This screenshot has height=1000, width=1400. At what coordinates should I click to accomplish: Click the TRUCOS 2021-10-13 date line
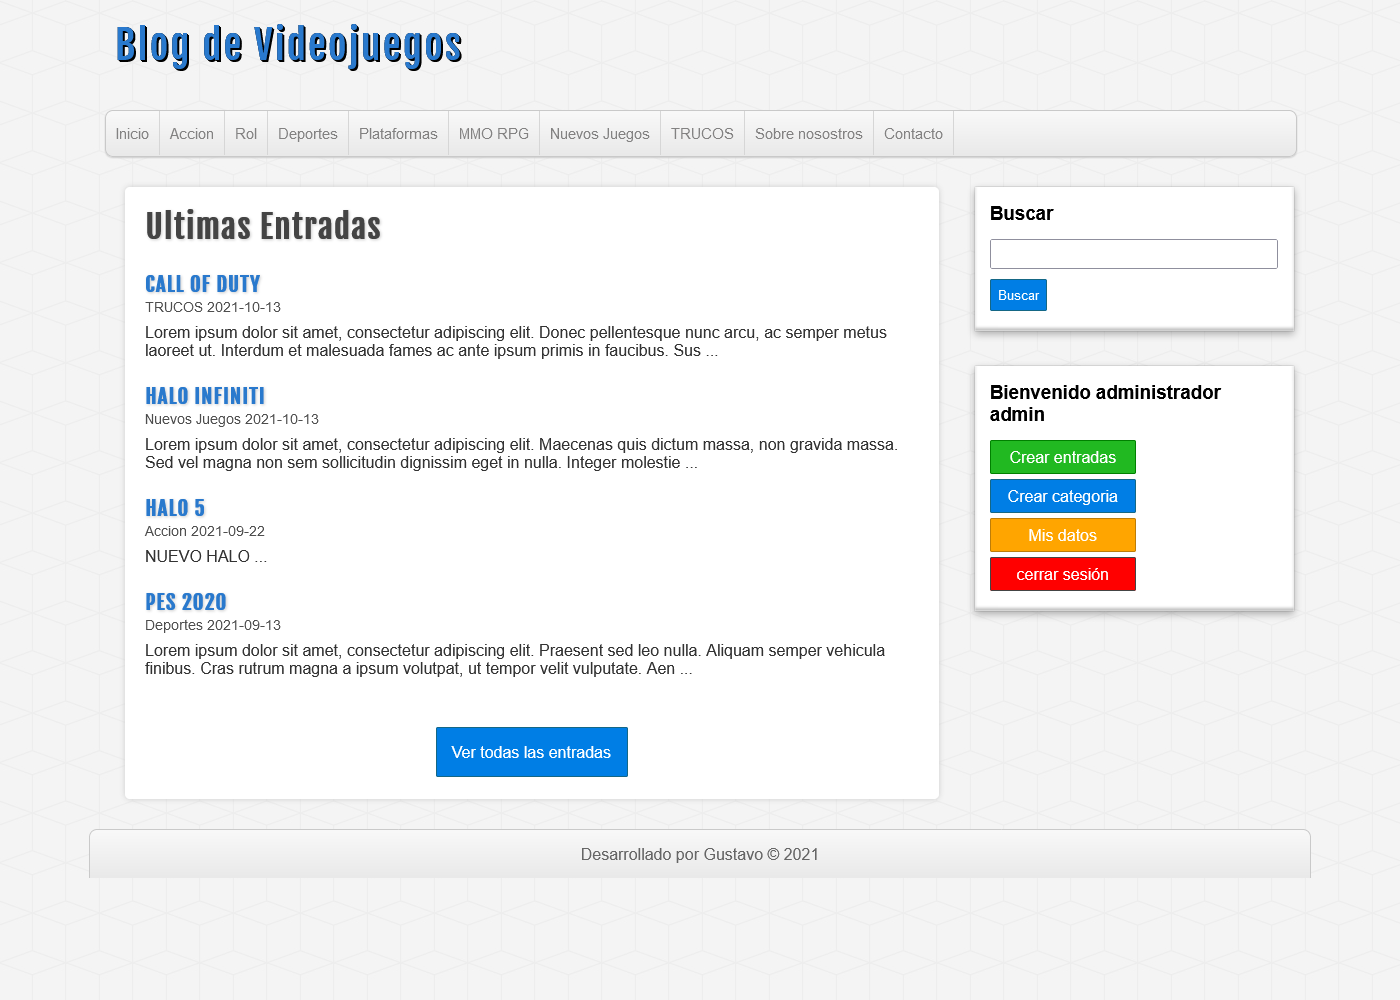[213, 307]
